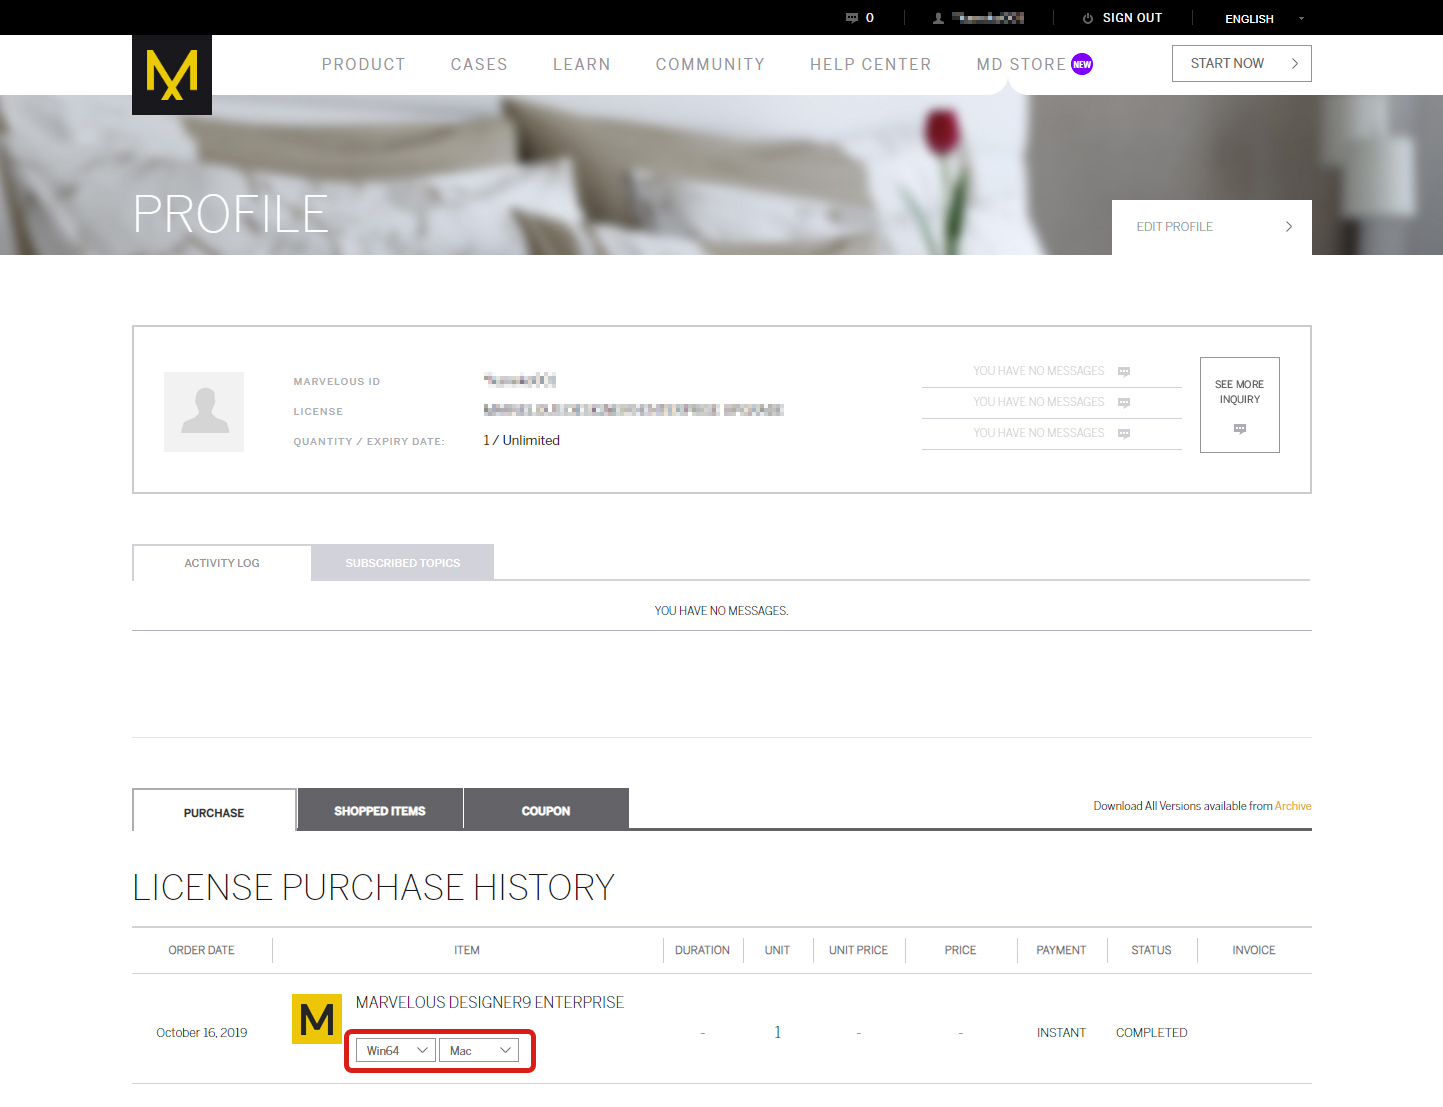
Task: Select the Shopped Items tab
Action: (x=380, y=810)
